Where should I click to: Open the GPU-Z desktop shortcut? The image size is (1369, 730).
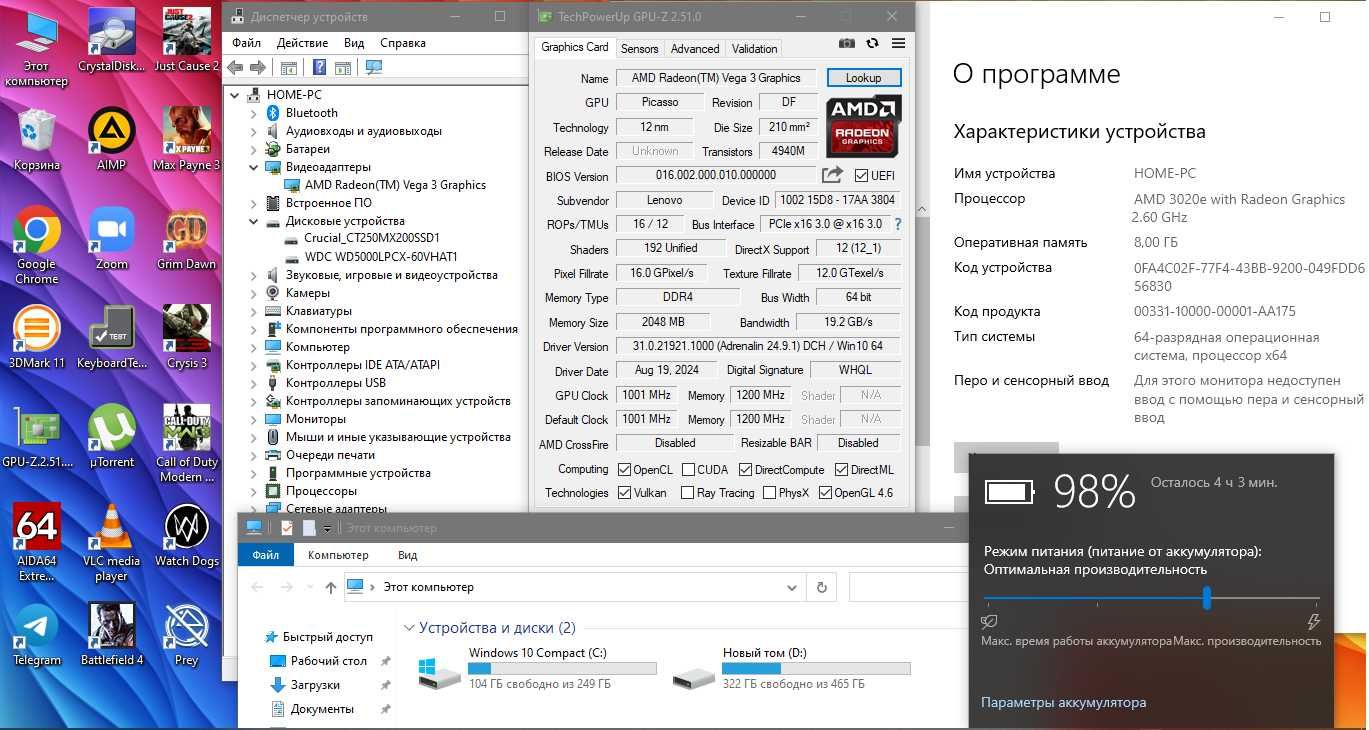37,437
